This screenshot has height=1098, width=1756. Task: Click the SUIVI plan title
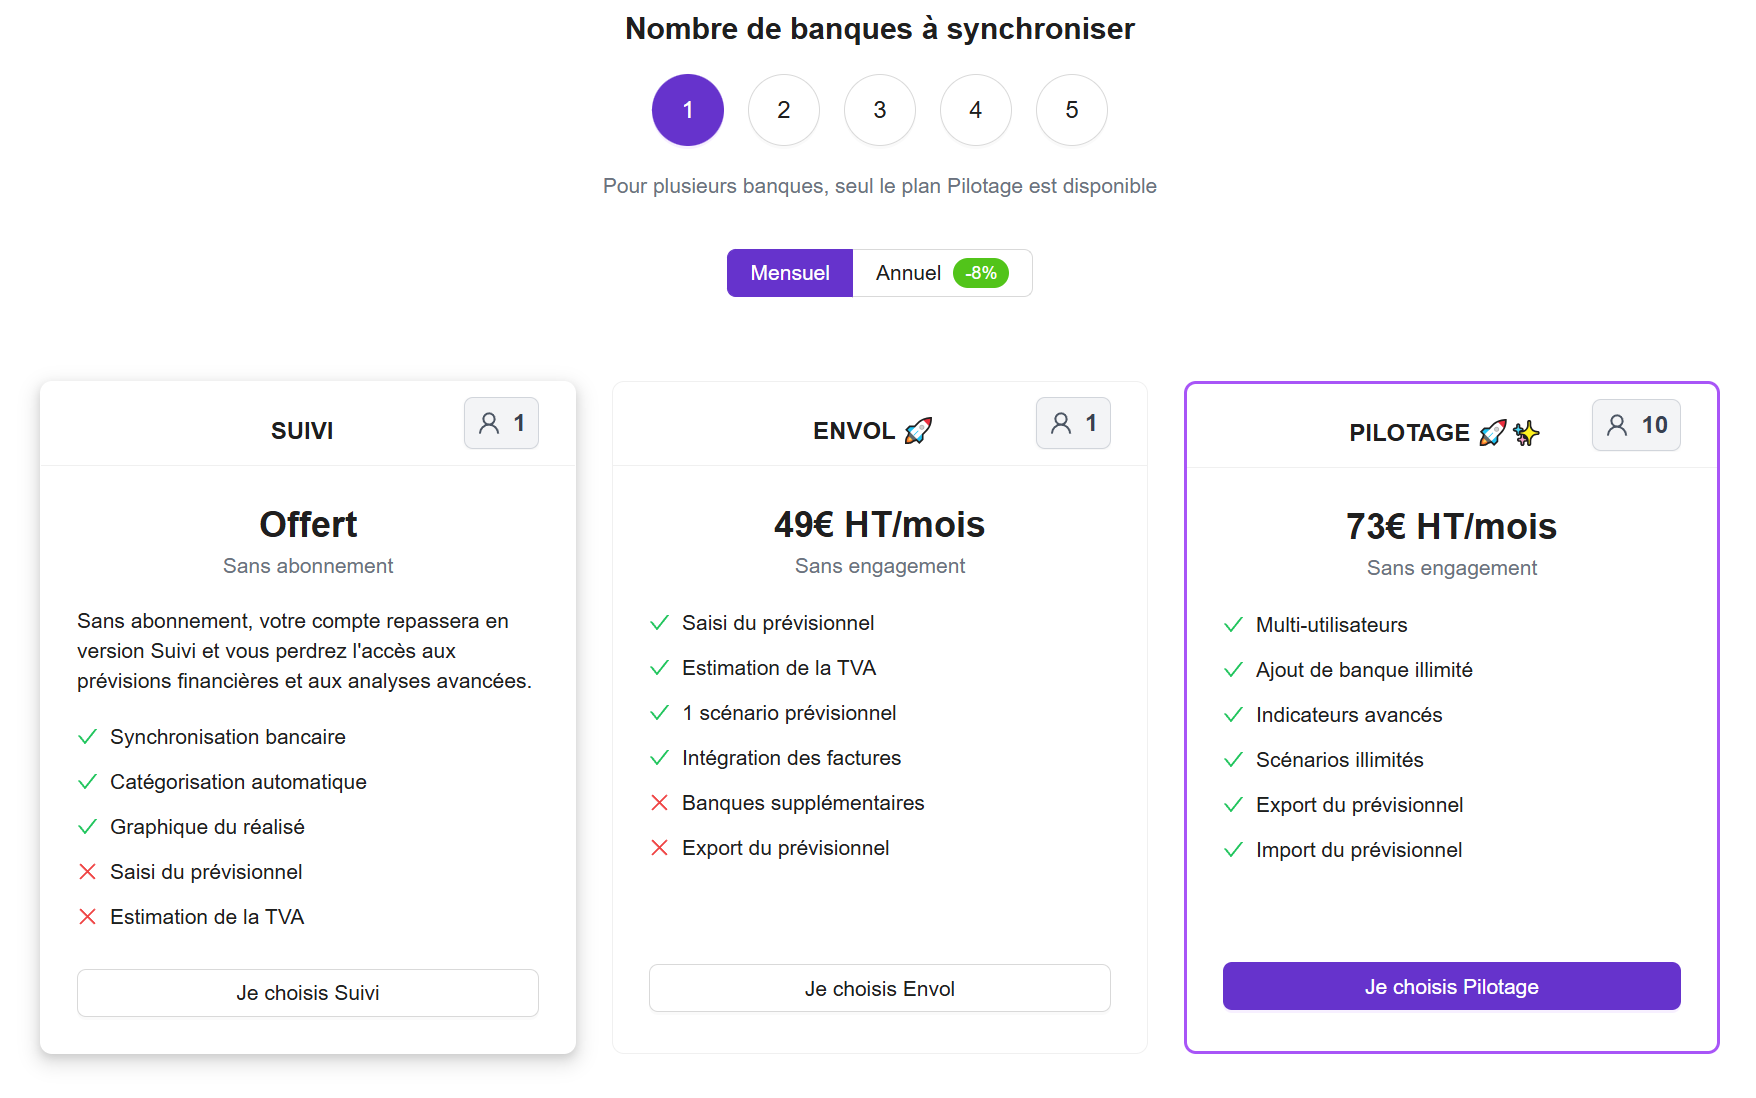click(302, 431)
